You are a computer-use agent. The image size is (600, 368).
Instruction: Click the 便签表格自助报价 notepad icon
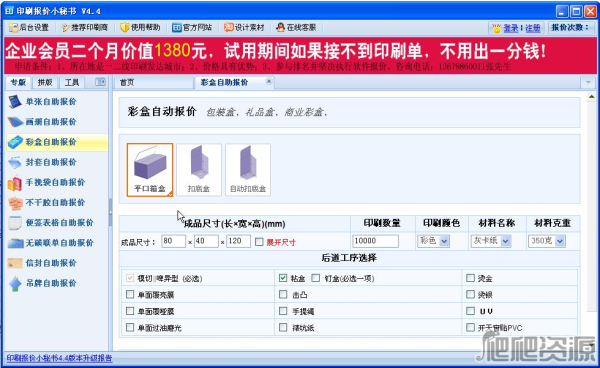[15, 223]
